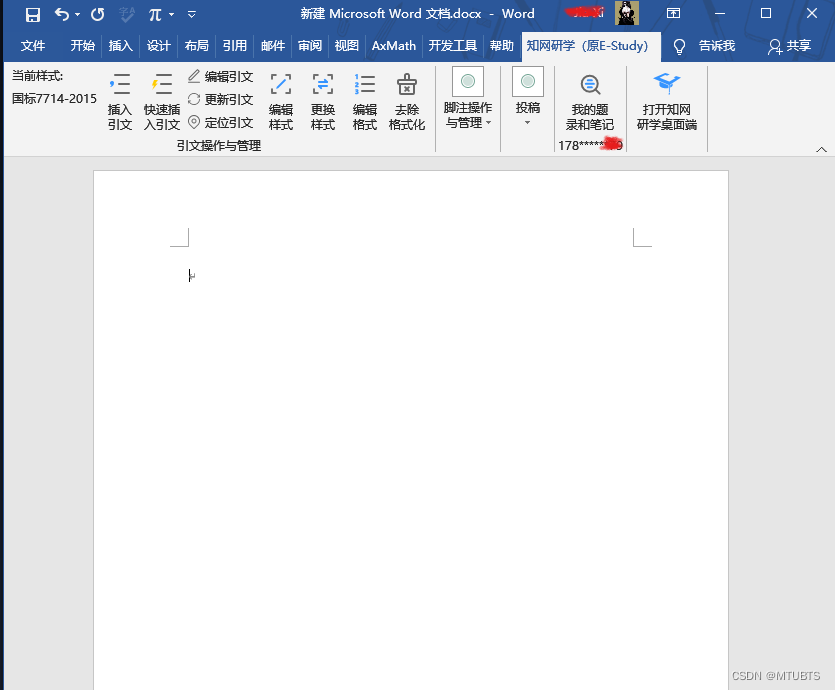Open the 投稿 submission dropdown
Image resolution: width=835 pixels, height=690 pixels.
pyautogui.click(x=528, y=97)
